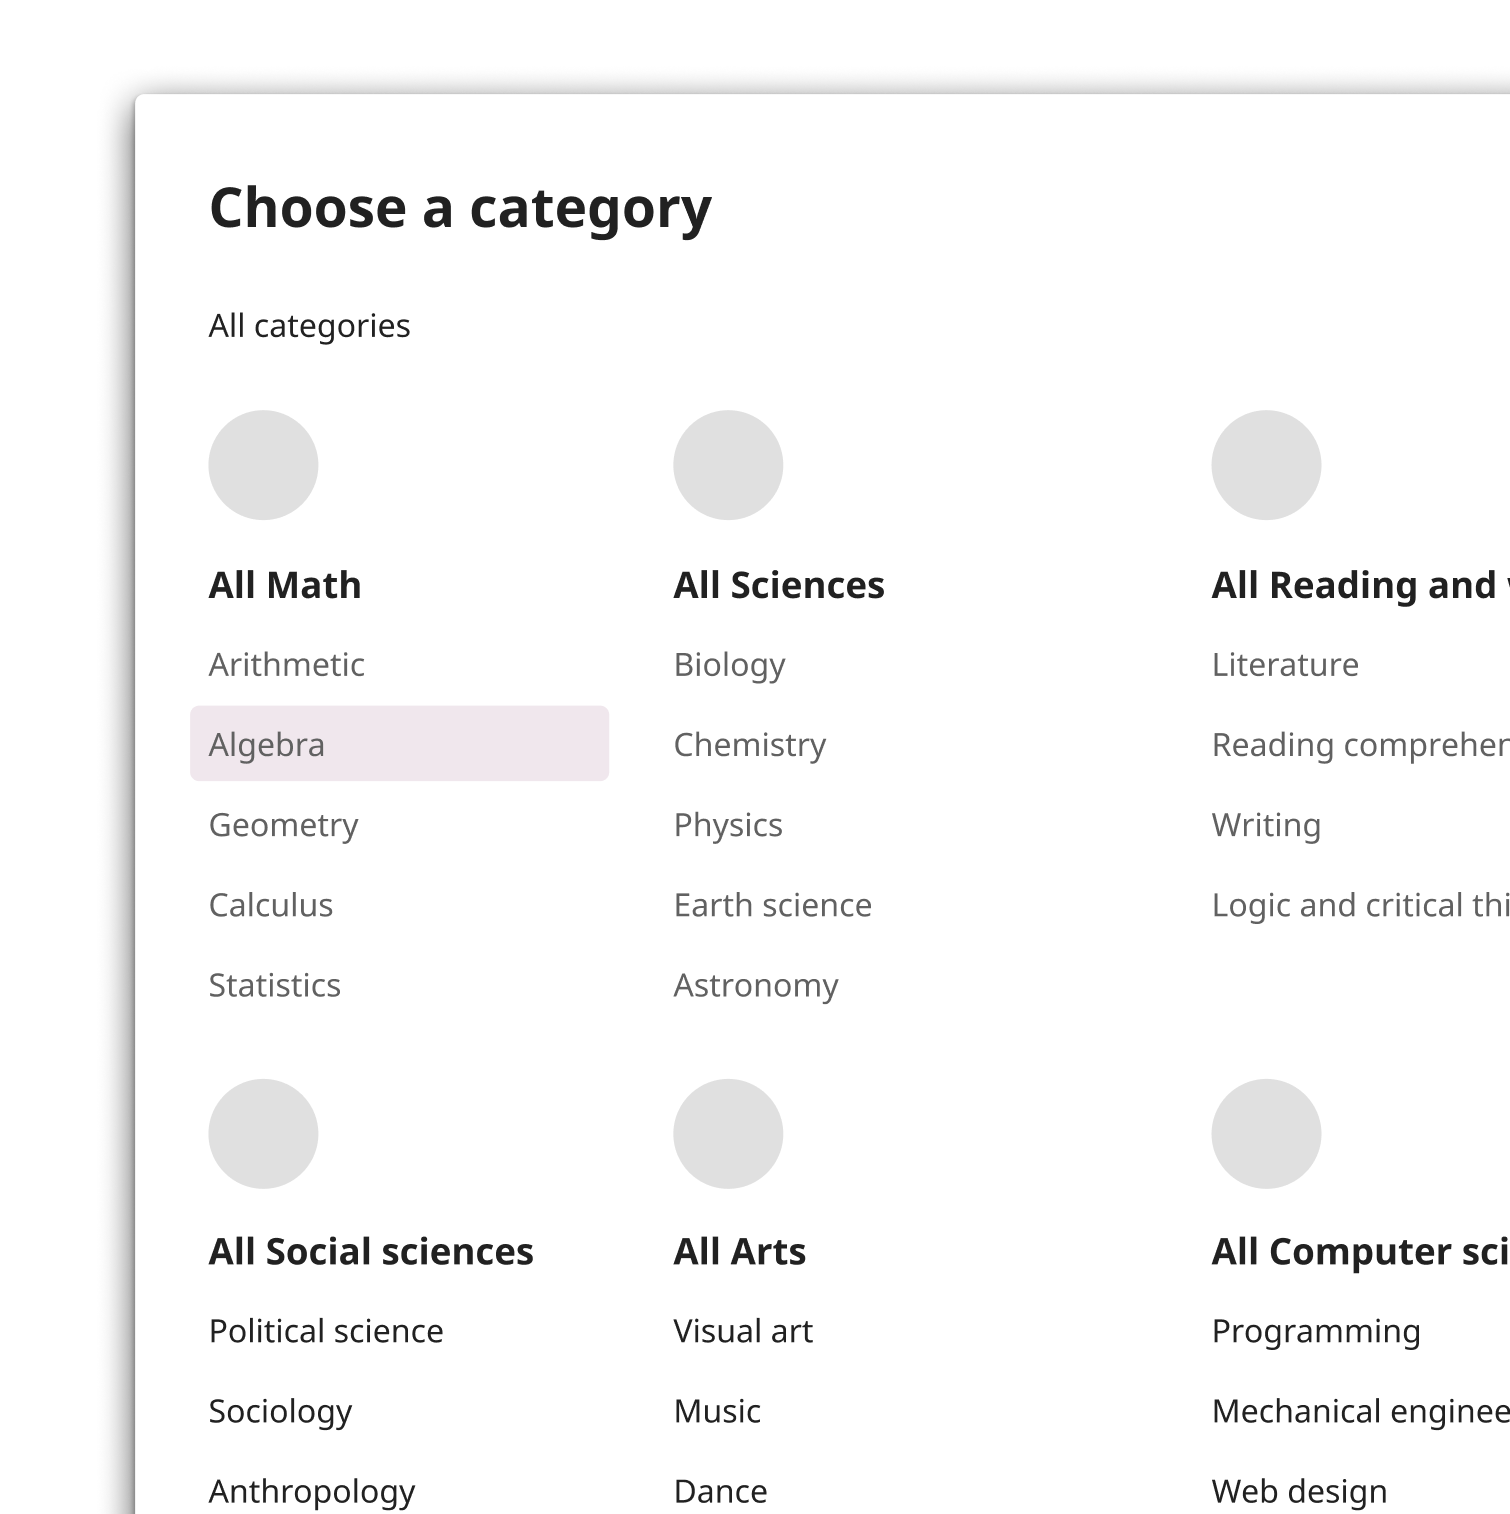Choose Chemistry from the Sciences list

[750, 745]
